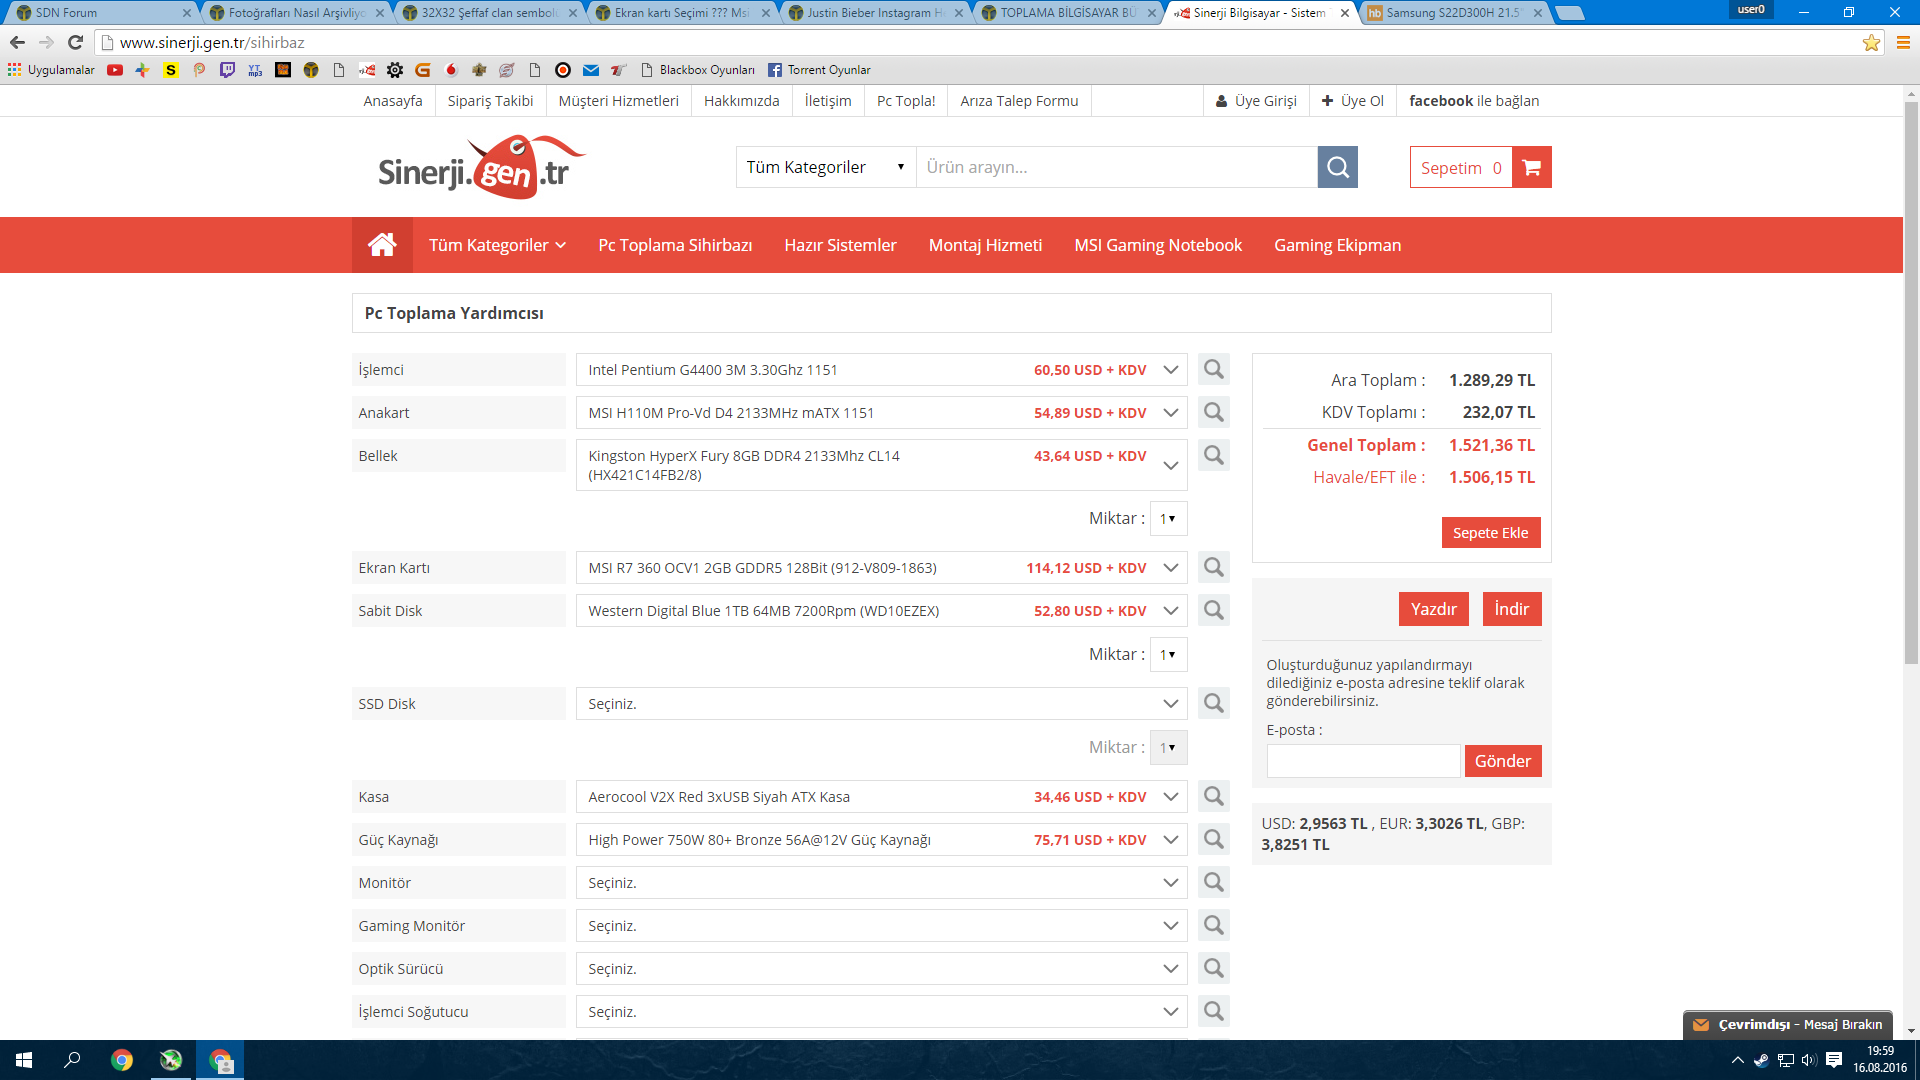Click magnifier icon beside Ekran Kartı row
The width and height of the screenshot is (1920, 1080).
coord(1213,567)
